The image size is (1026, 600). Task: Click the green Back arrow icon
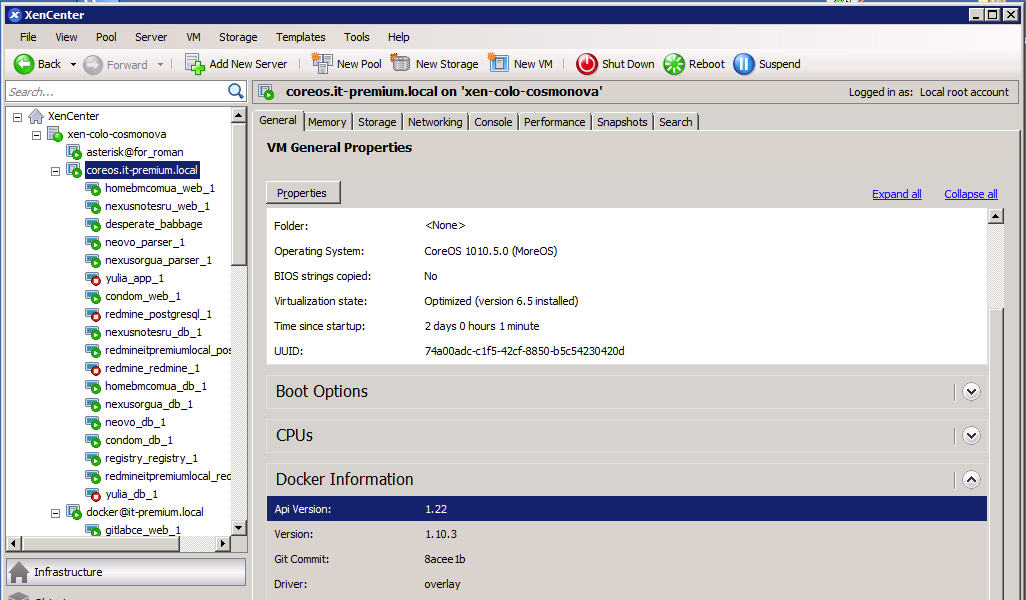pos(24,64)
